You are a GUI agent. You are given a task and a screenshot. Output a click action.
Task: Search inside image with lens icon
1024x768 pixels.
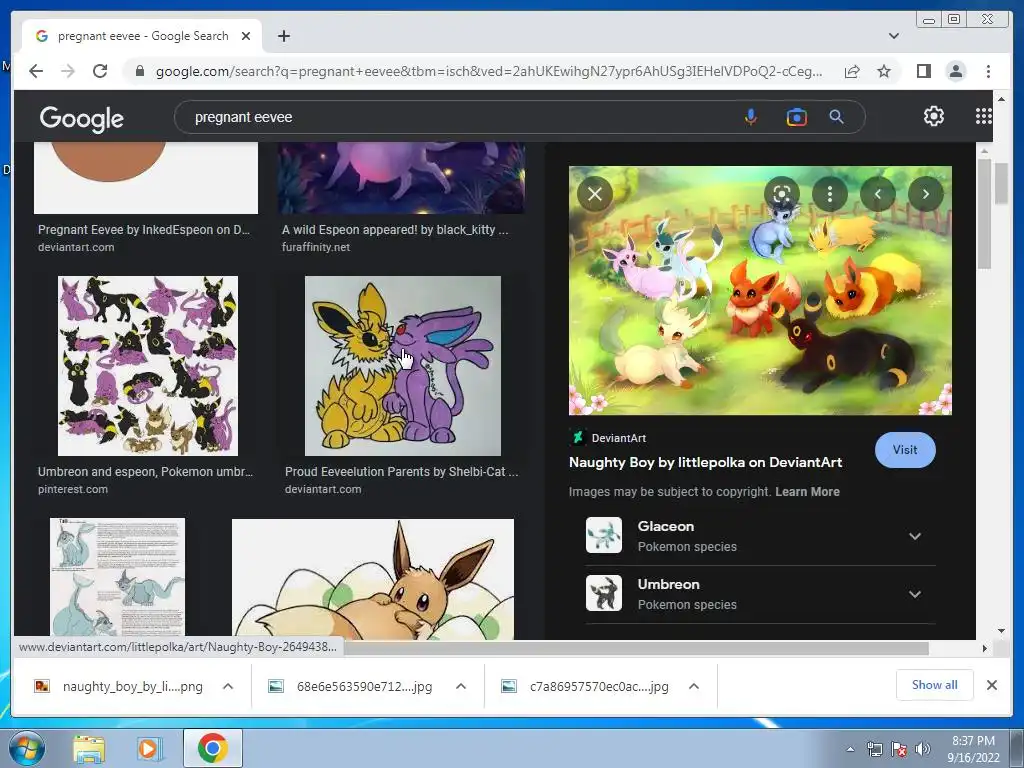pyautogui.click(x=782, y=194)
